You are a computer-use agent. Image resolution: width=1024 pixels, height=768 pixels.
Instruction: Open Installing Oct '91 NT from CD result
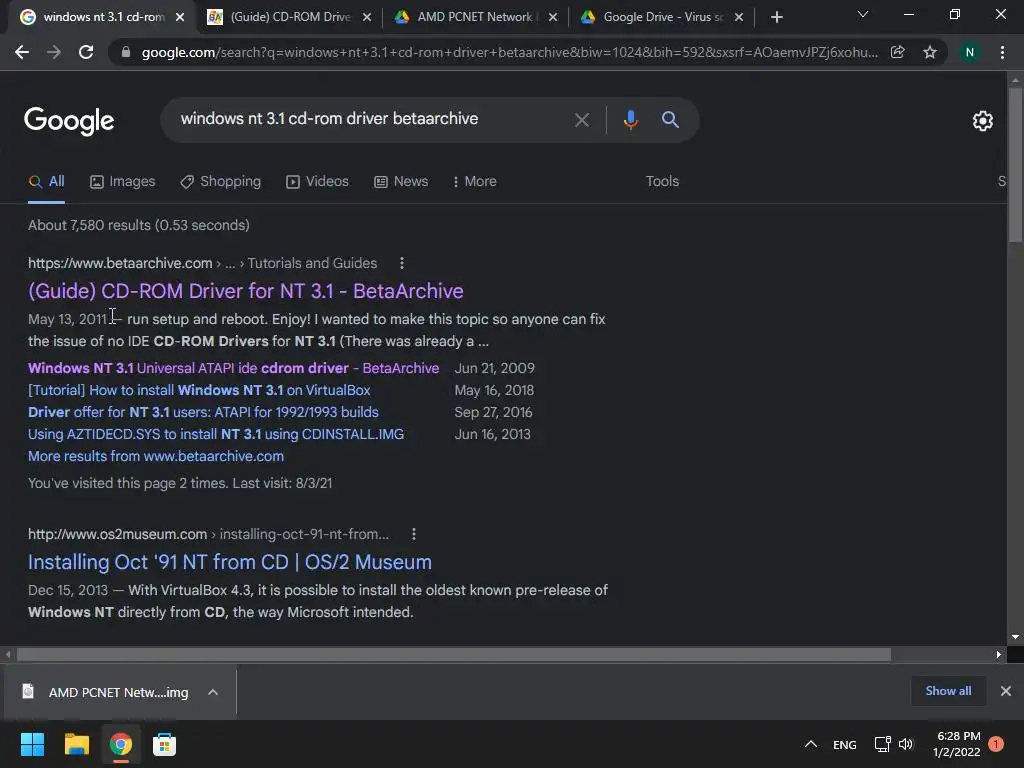[x=230, y=562]
